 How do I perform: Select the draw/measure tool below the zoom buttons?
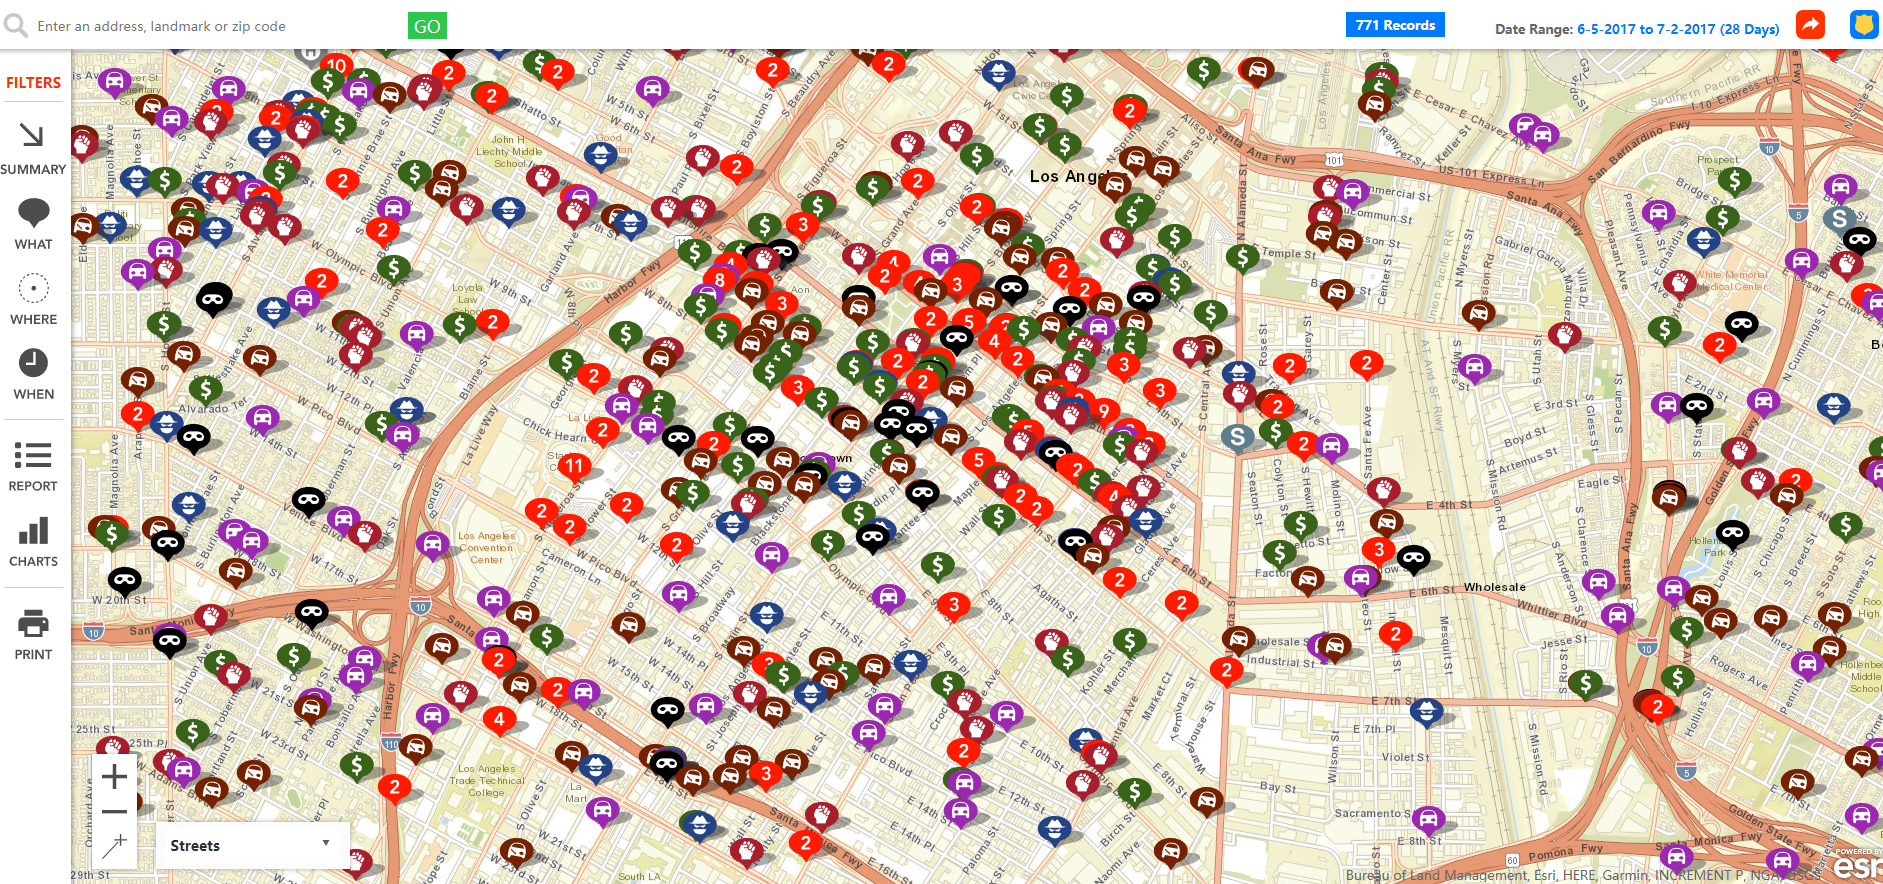(x=115, y=847)
